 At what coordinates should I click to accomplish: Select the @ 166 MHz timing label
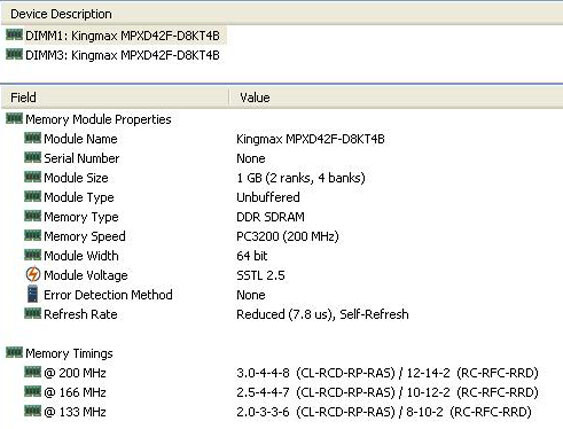75,392
